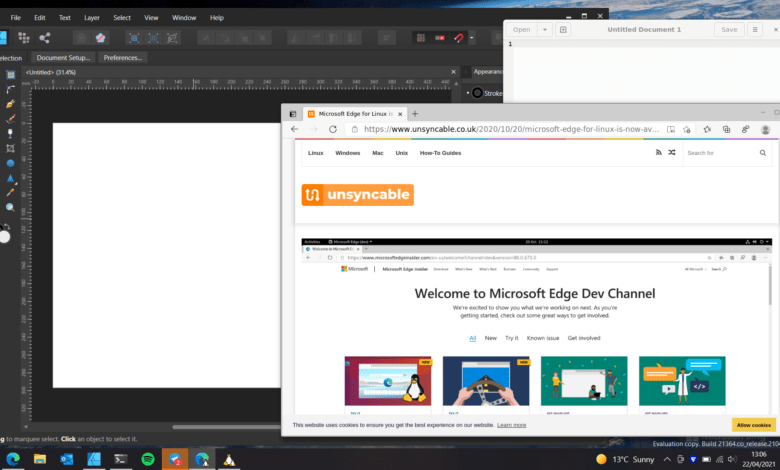
Task: Open Outlook from the taskbar
Action: coord(67,459)
